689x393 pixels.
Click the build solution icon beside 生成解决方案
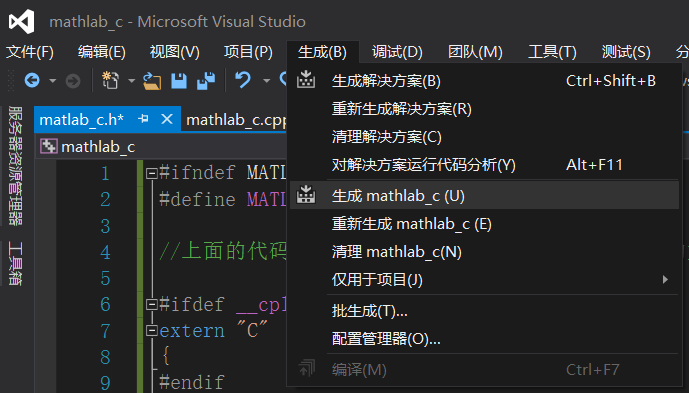[x=306, y=80]
